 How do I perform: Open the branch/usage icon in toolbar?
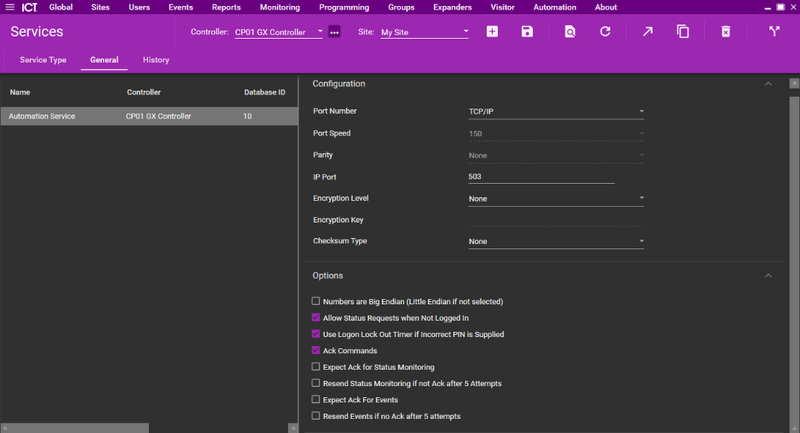click(774, 32)
